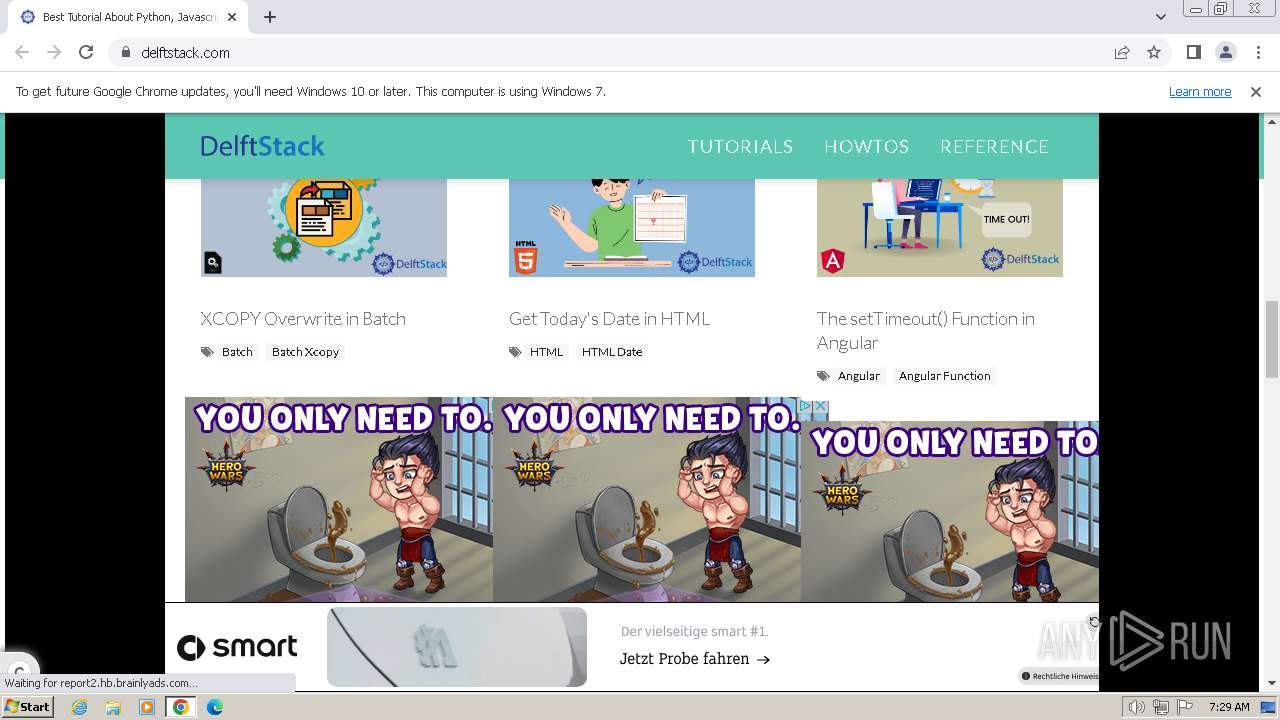Select the Angular Function tag
This screenshot has height=720, width=1280.
coord(944,376)
